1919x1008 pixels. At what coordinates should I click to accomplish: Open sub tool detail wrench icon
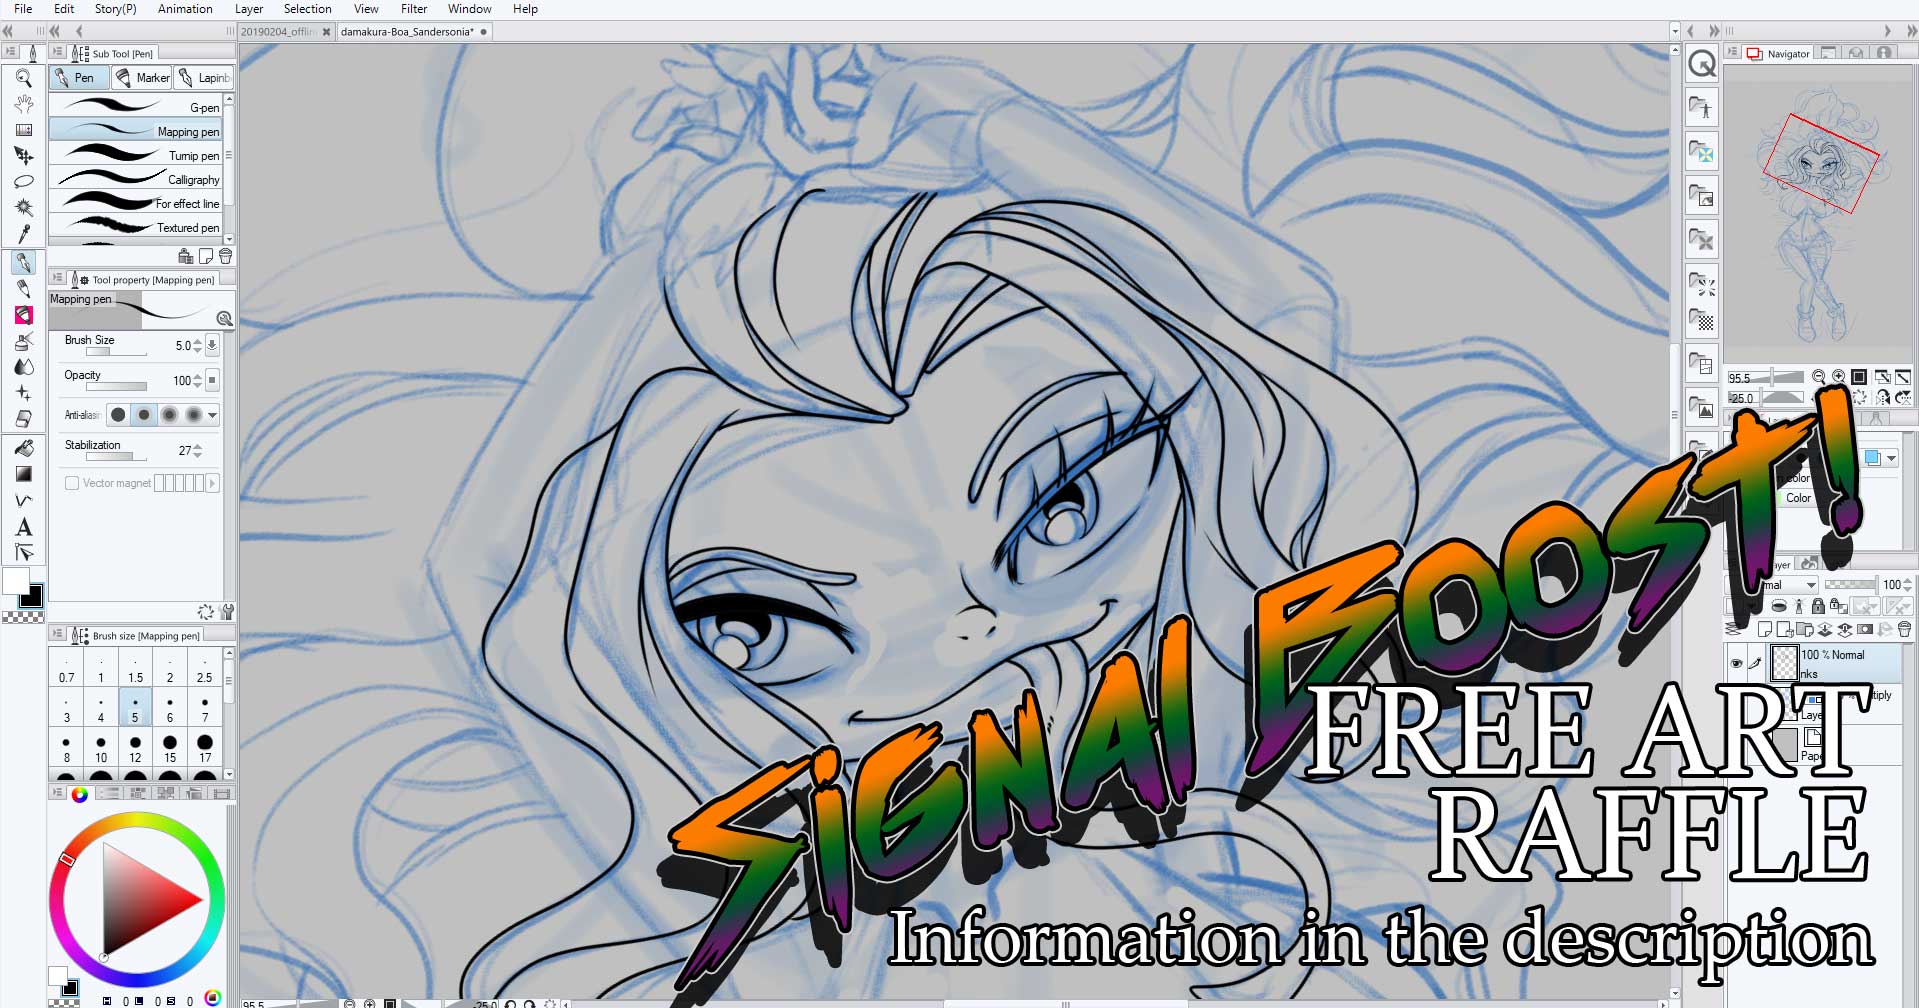(x=227, y=612)
